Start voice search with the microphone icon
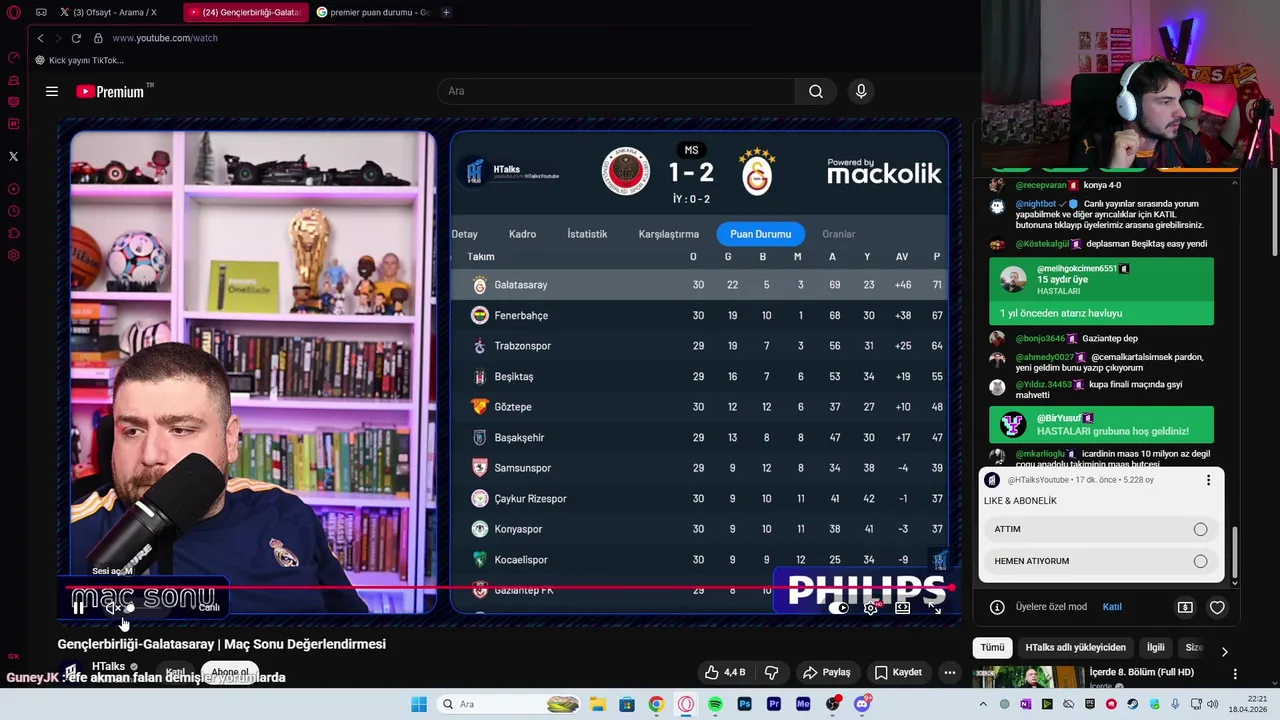1280x720 pixels. point(861,91)
